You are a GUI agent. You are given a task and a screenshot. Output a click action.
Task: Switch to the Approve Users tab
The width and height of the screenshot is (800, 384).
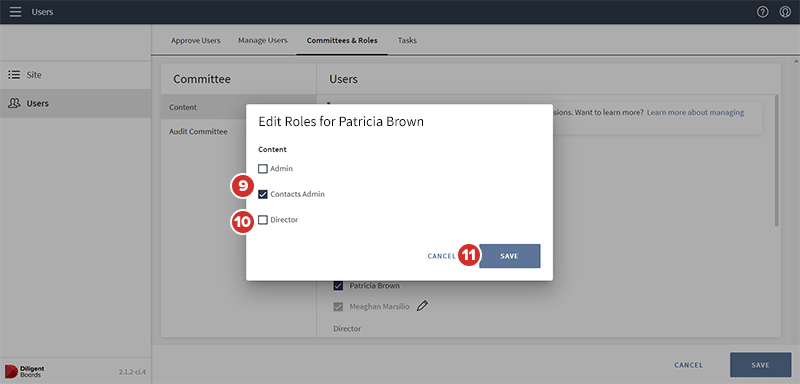click(196, 40)
